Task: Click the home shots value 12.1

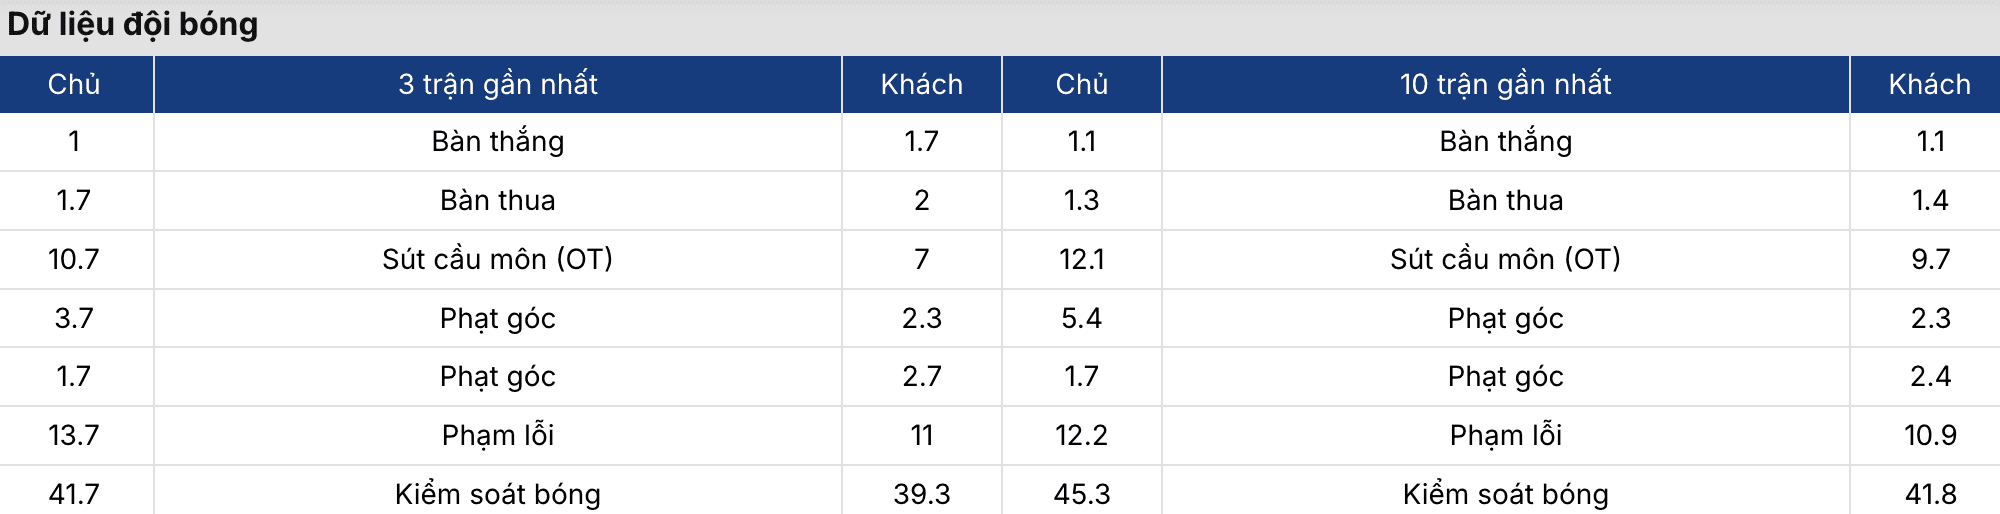Action: coord(1081,259)
